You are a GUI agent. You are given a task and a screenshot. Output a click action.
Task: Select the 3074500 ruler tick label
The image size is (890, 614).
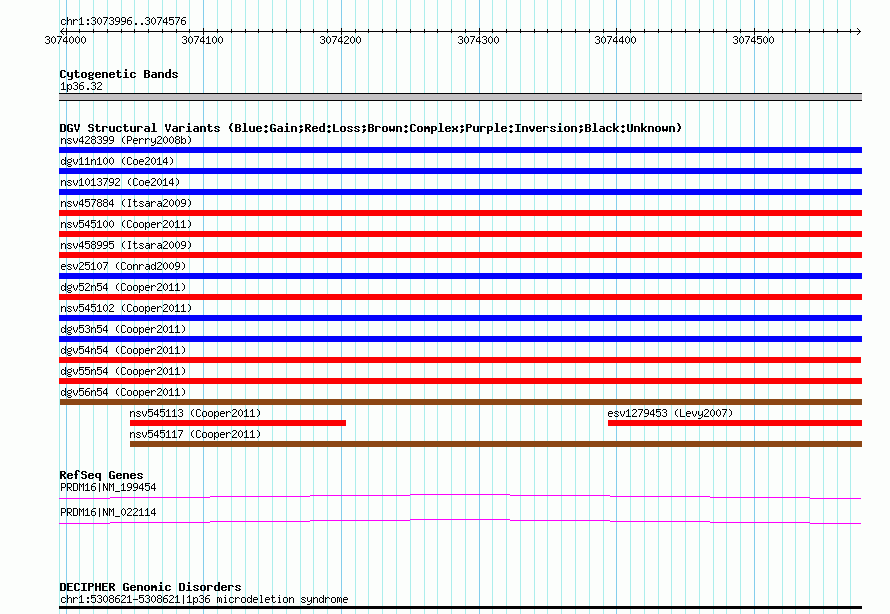tap(753, 40)
